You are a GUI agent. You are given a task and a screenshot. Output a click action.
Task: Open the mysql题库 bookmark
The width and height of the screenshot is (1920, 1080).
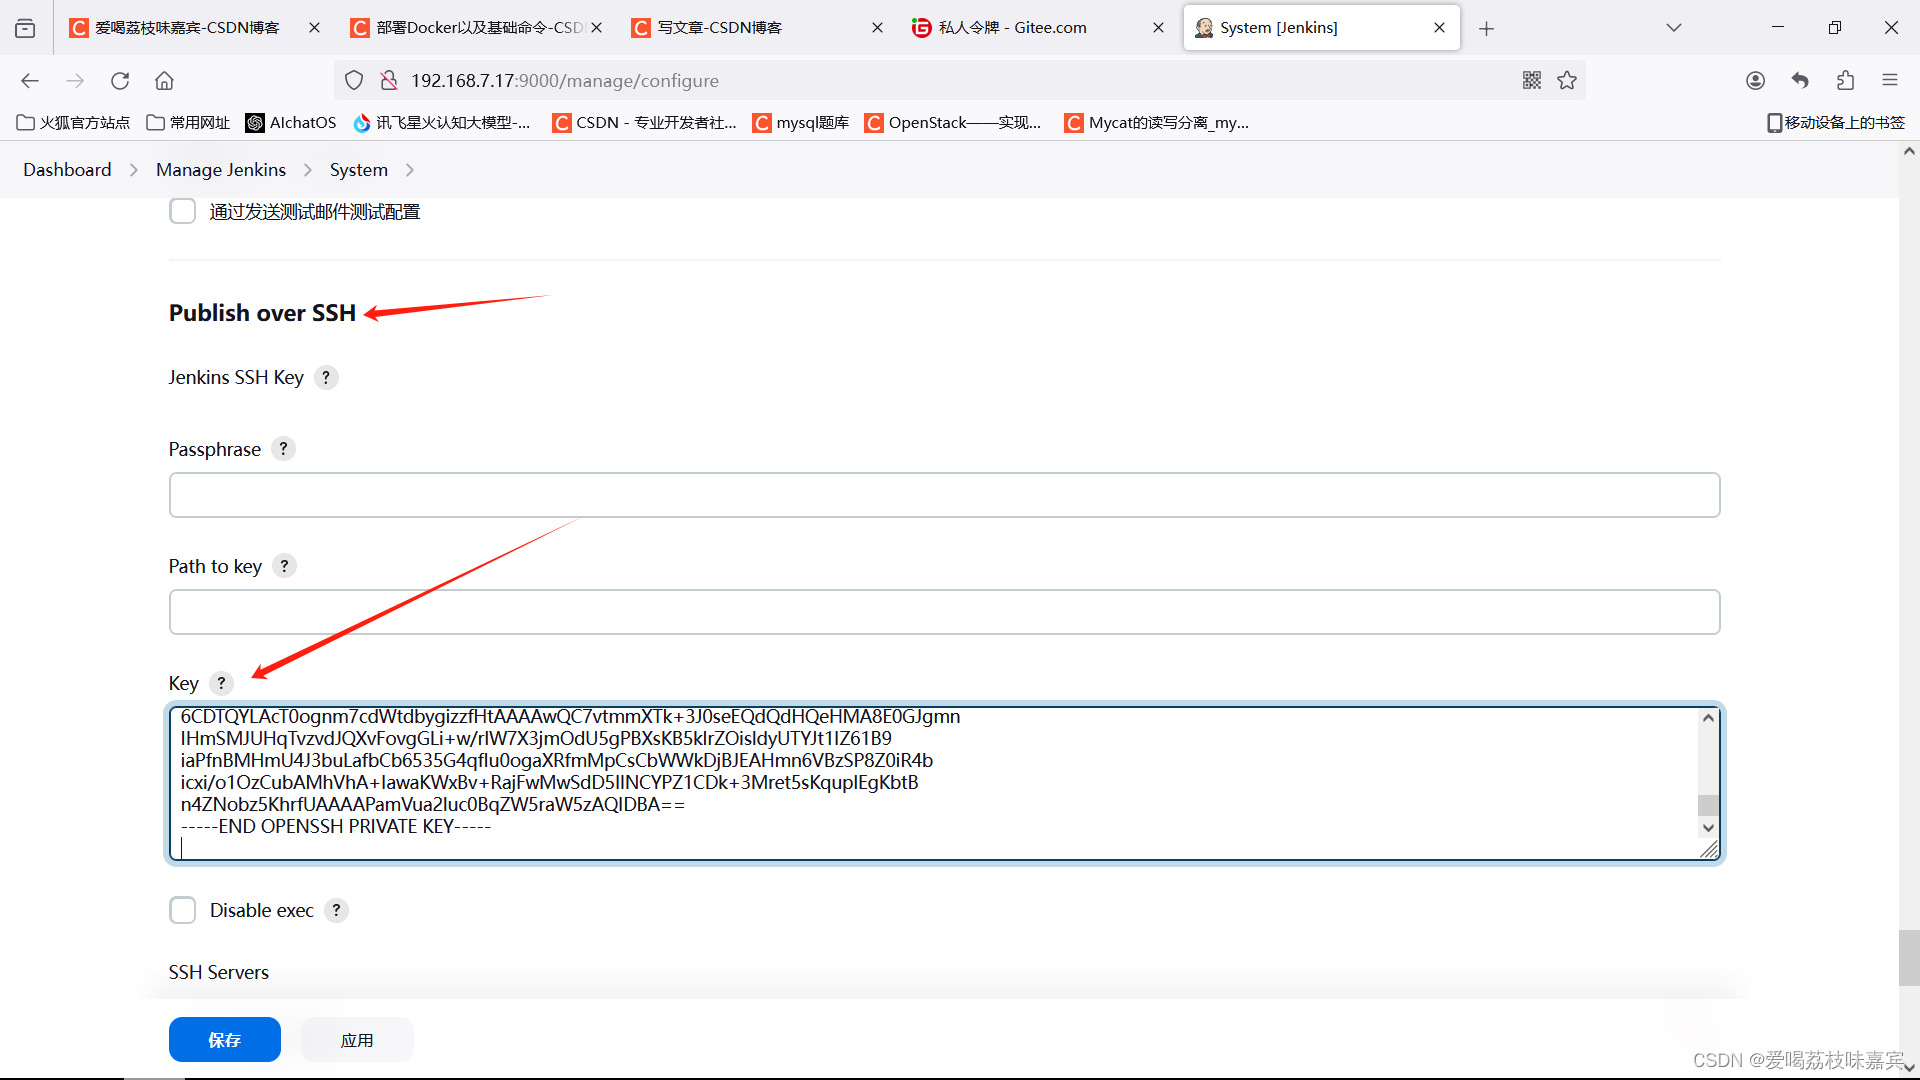(x=801, y=123)
